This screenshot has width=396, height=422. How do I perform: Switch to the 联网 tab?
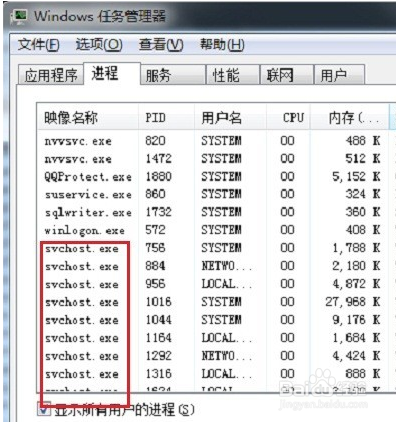[x=286, y=75]
